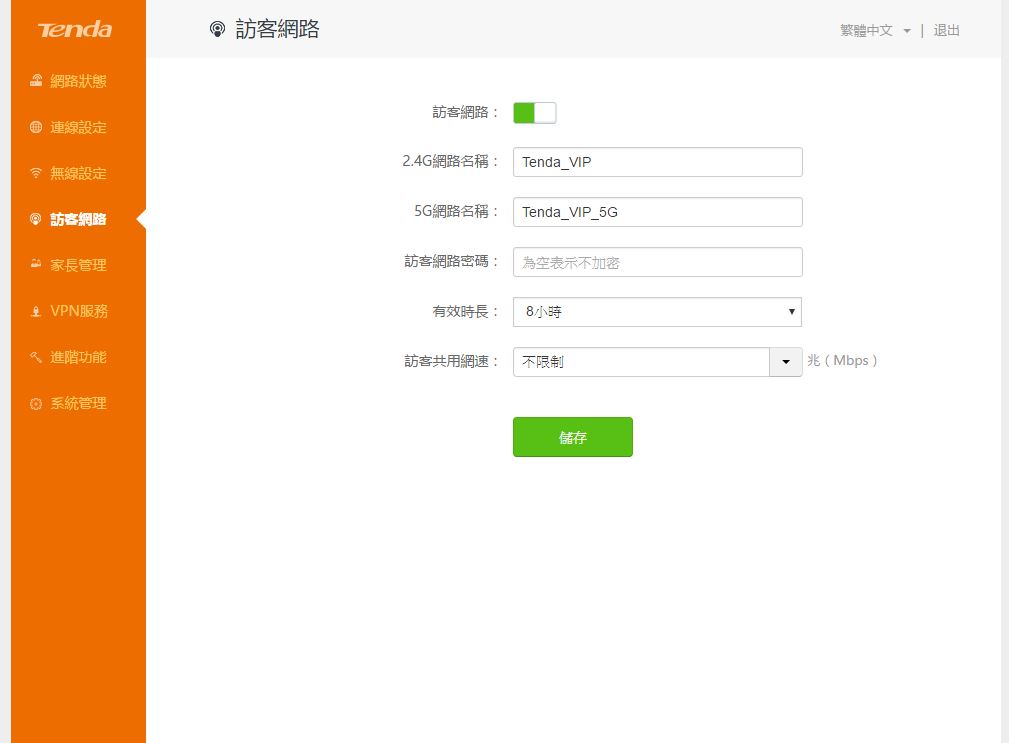Click the 2.4G網路名稱： label
The width and height of the screenshot is (1009, 743).
tap(450, 161)
